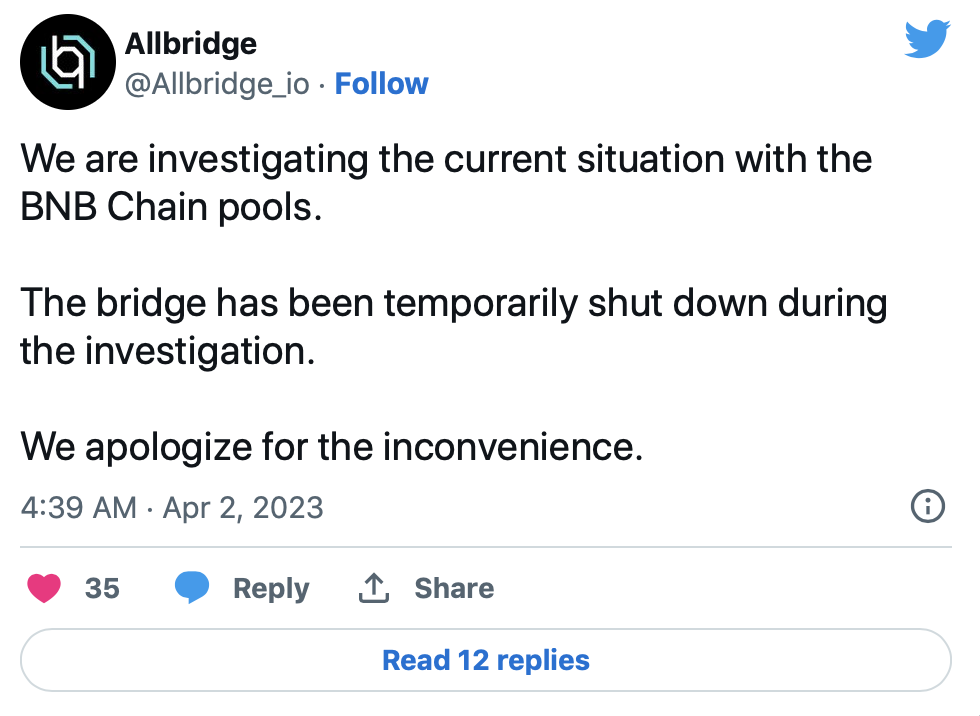Open the @Allbridge_io handle link
This screenshot has width=980, height=716.
[217, 84]
